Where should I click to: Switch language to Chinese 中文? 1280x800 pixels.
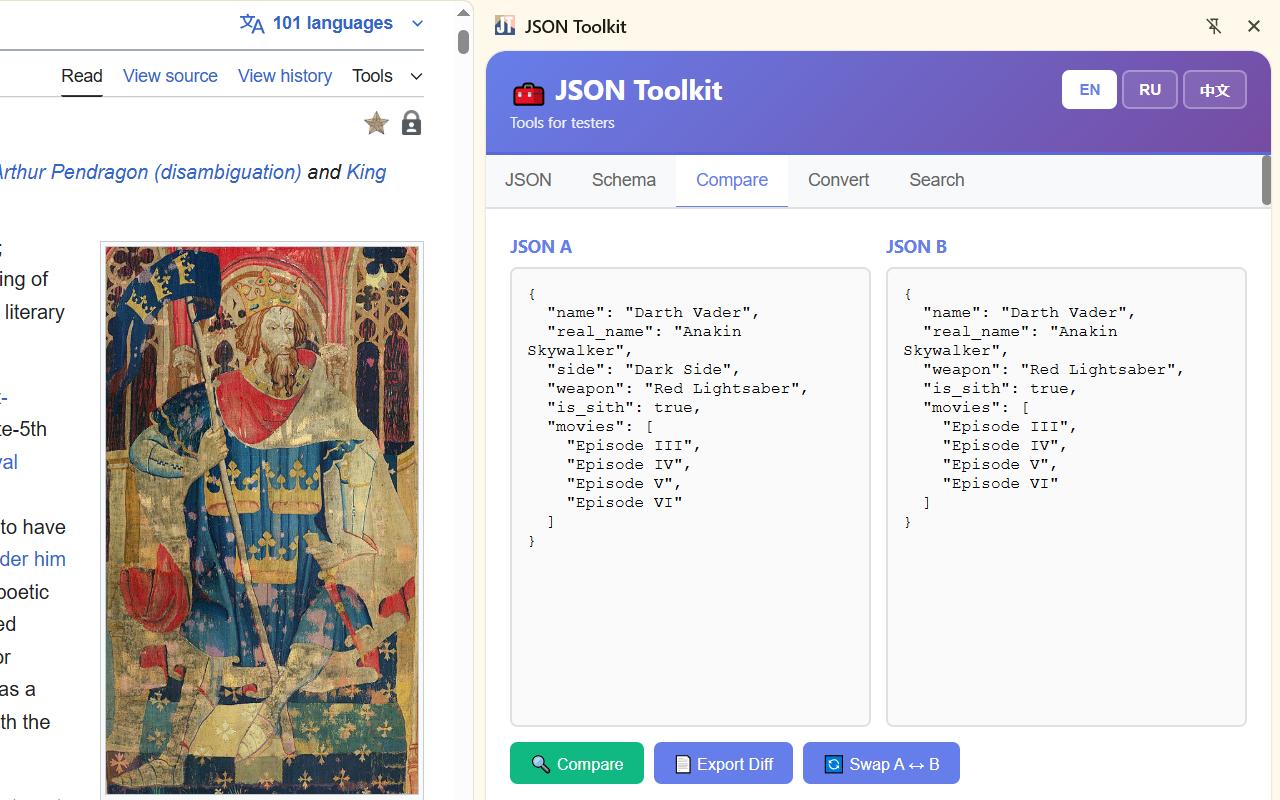pos(1215,90)
